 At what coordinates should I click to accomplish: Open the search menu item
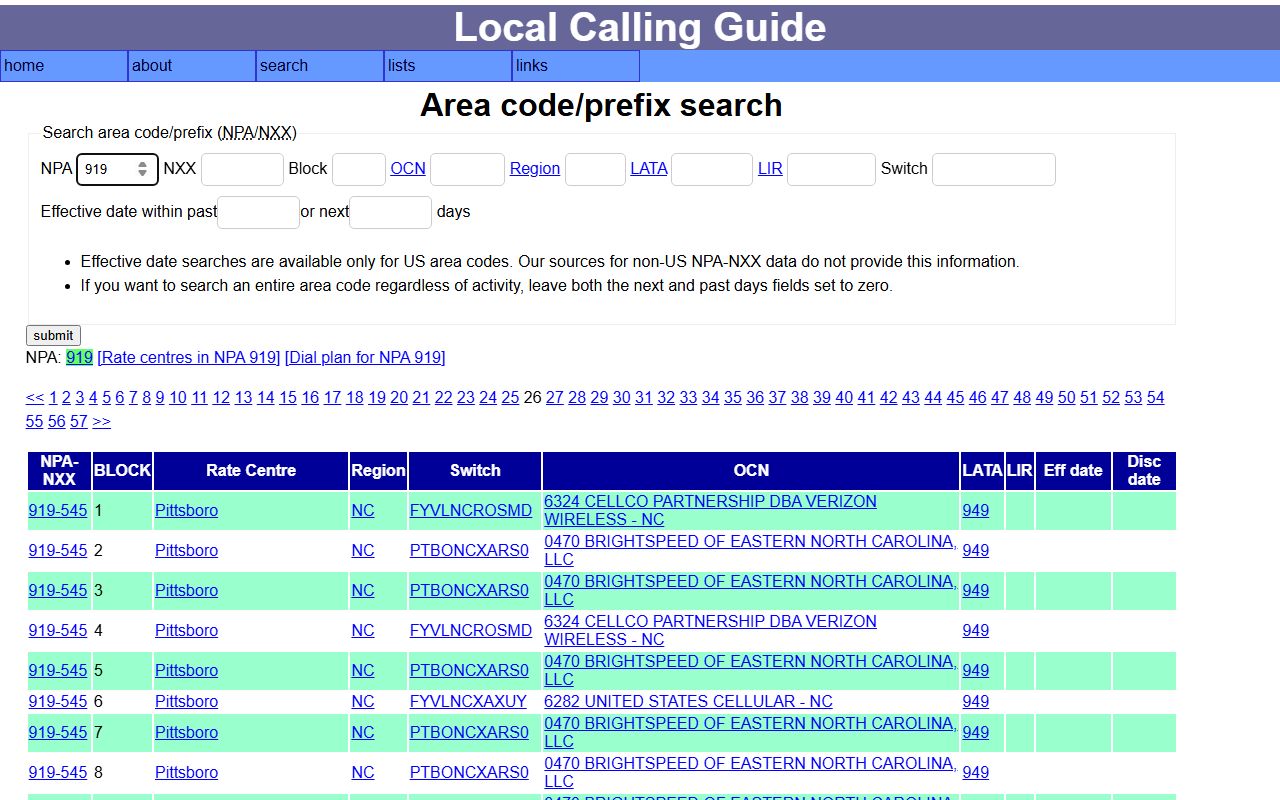coord(320,66)
